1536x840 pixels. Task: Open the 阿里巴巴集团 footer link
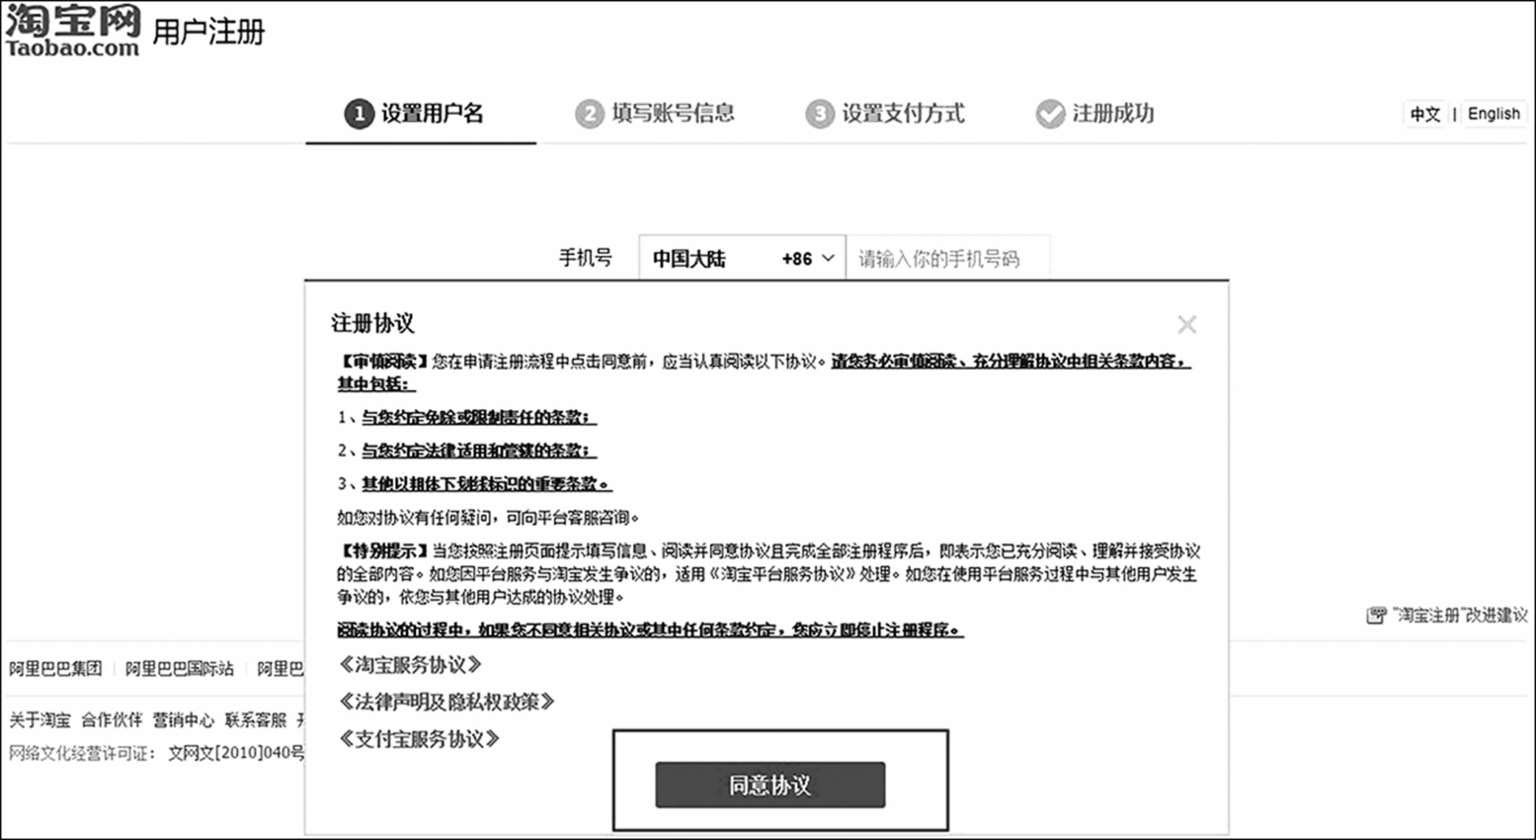coord(56,669)
